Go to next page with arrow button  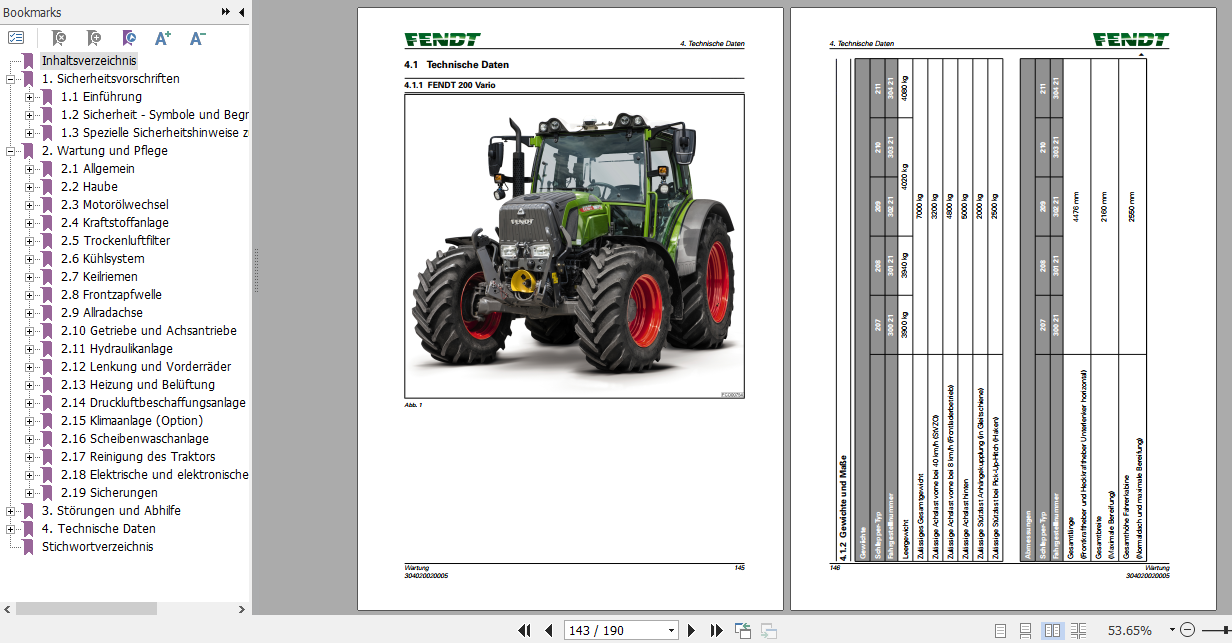click(x=691, y=630)
